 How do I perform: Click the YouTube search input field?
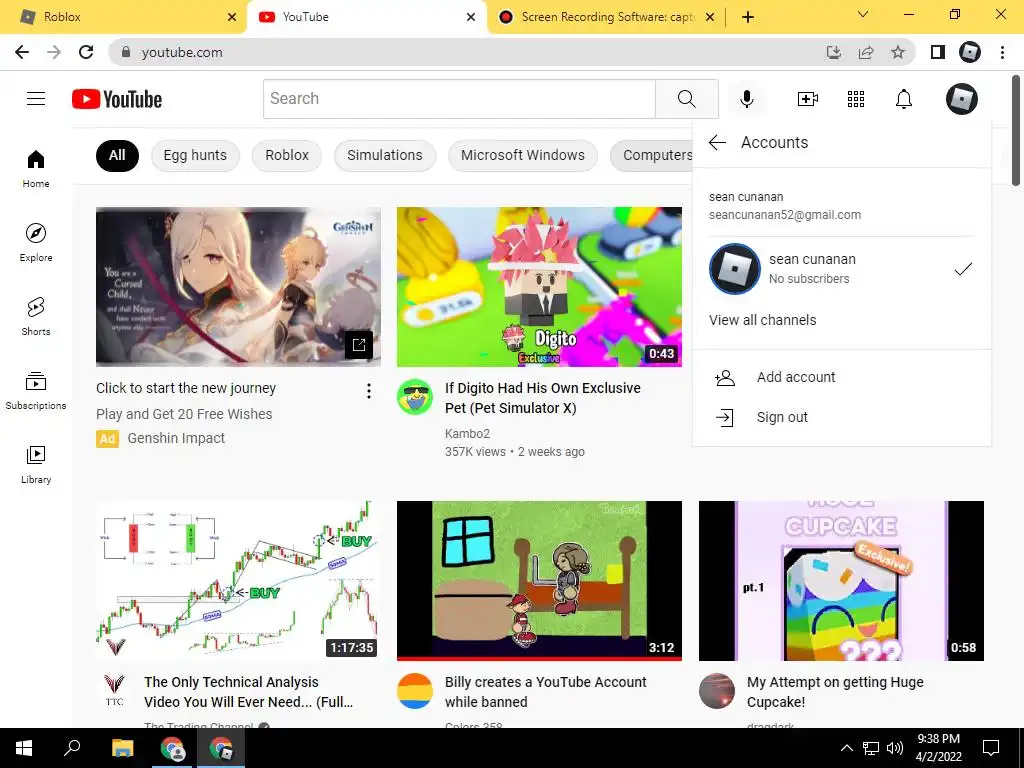click(459, 99)
